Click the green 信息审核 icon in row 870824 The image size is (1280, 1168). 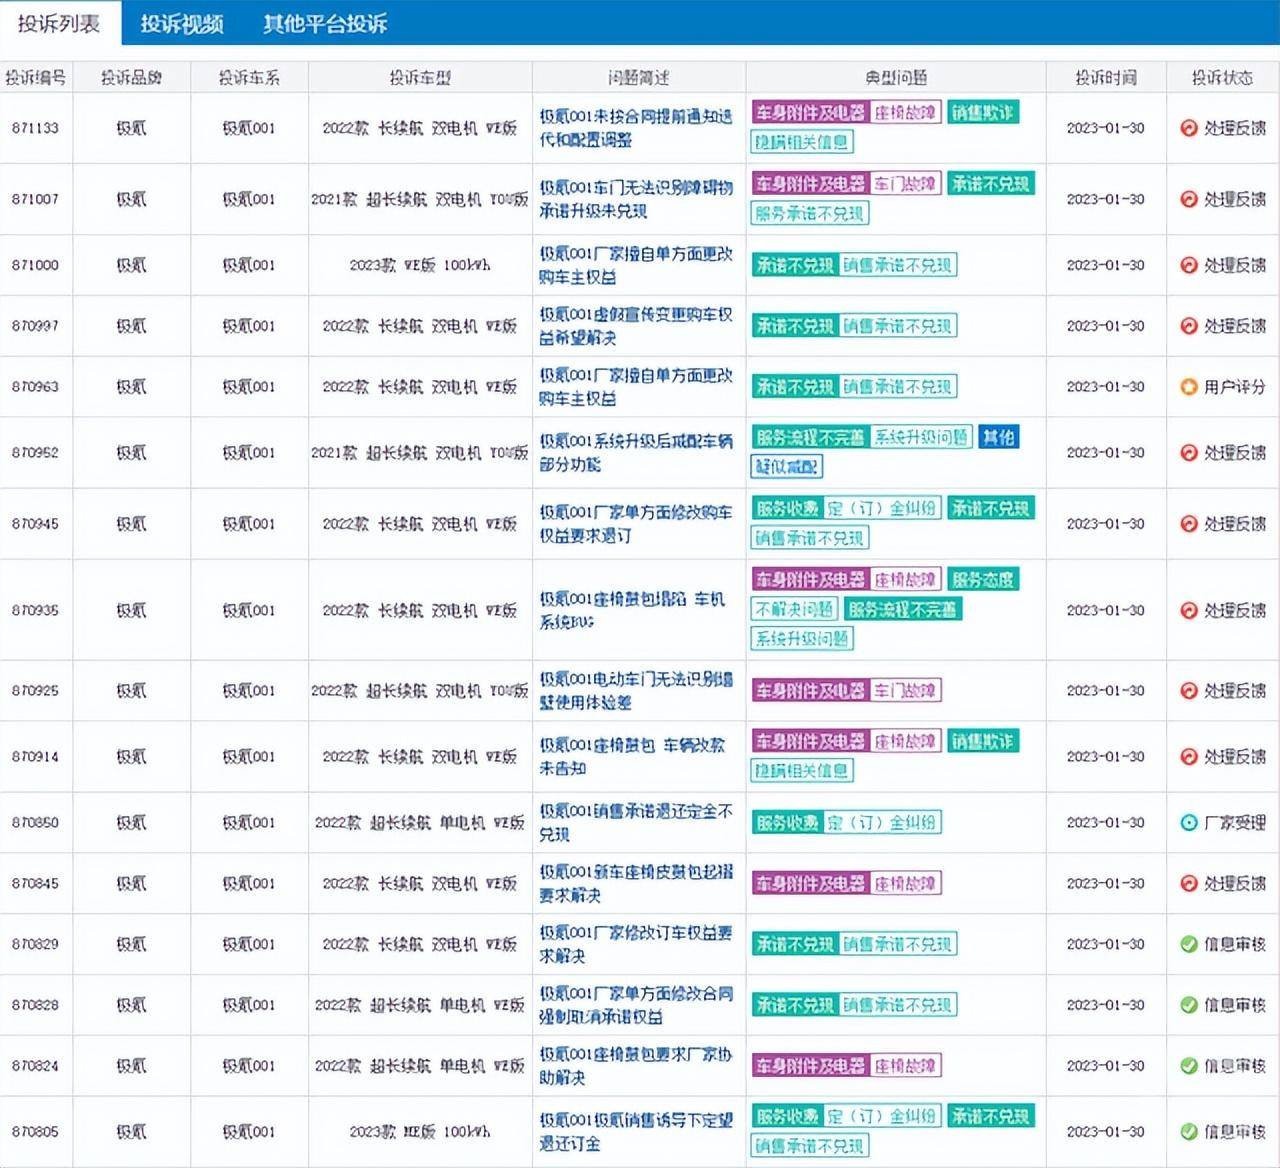click(1188, 1066)
